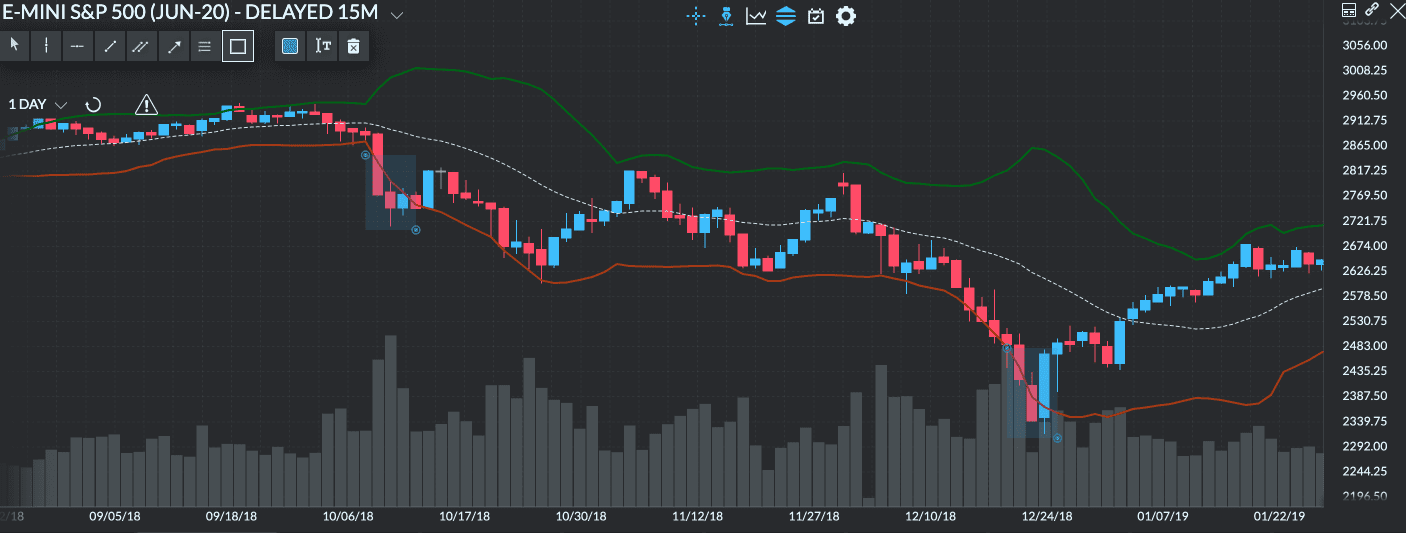
Task: Select the arrow line drawing tool
Action: pyautogui.click(x=174, y=45)
